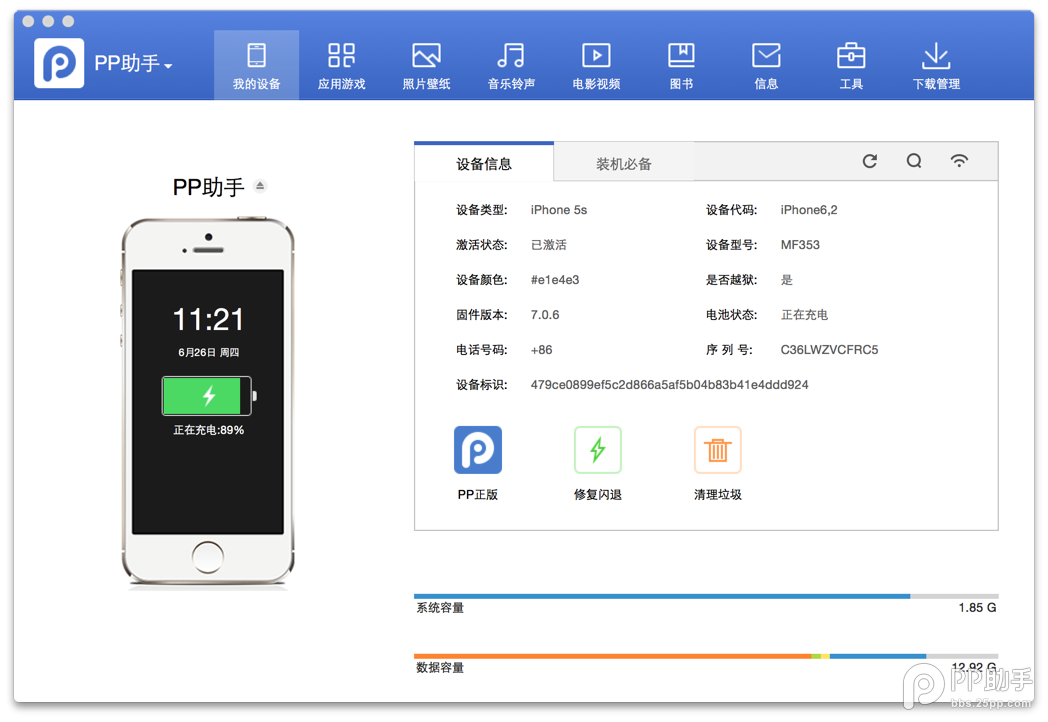Click the battery charging indicator on phone screen
This screenshot has height=722, width=1048.
(209, 396)
